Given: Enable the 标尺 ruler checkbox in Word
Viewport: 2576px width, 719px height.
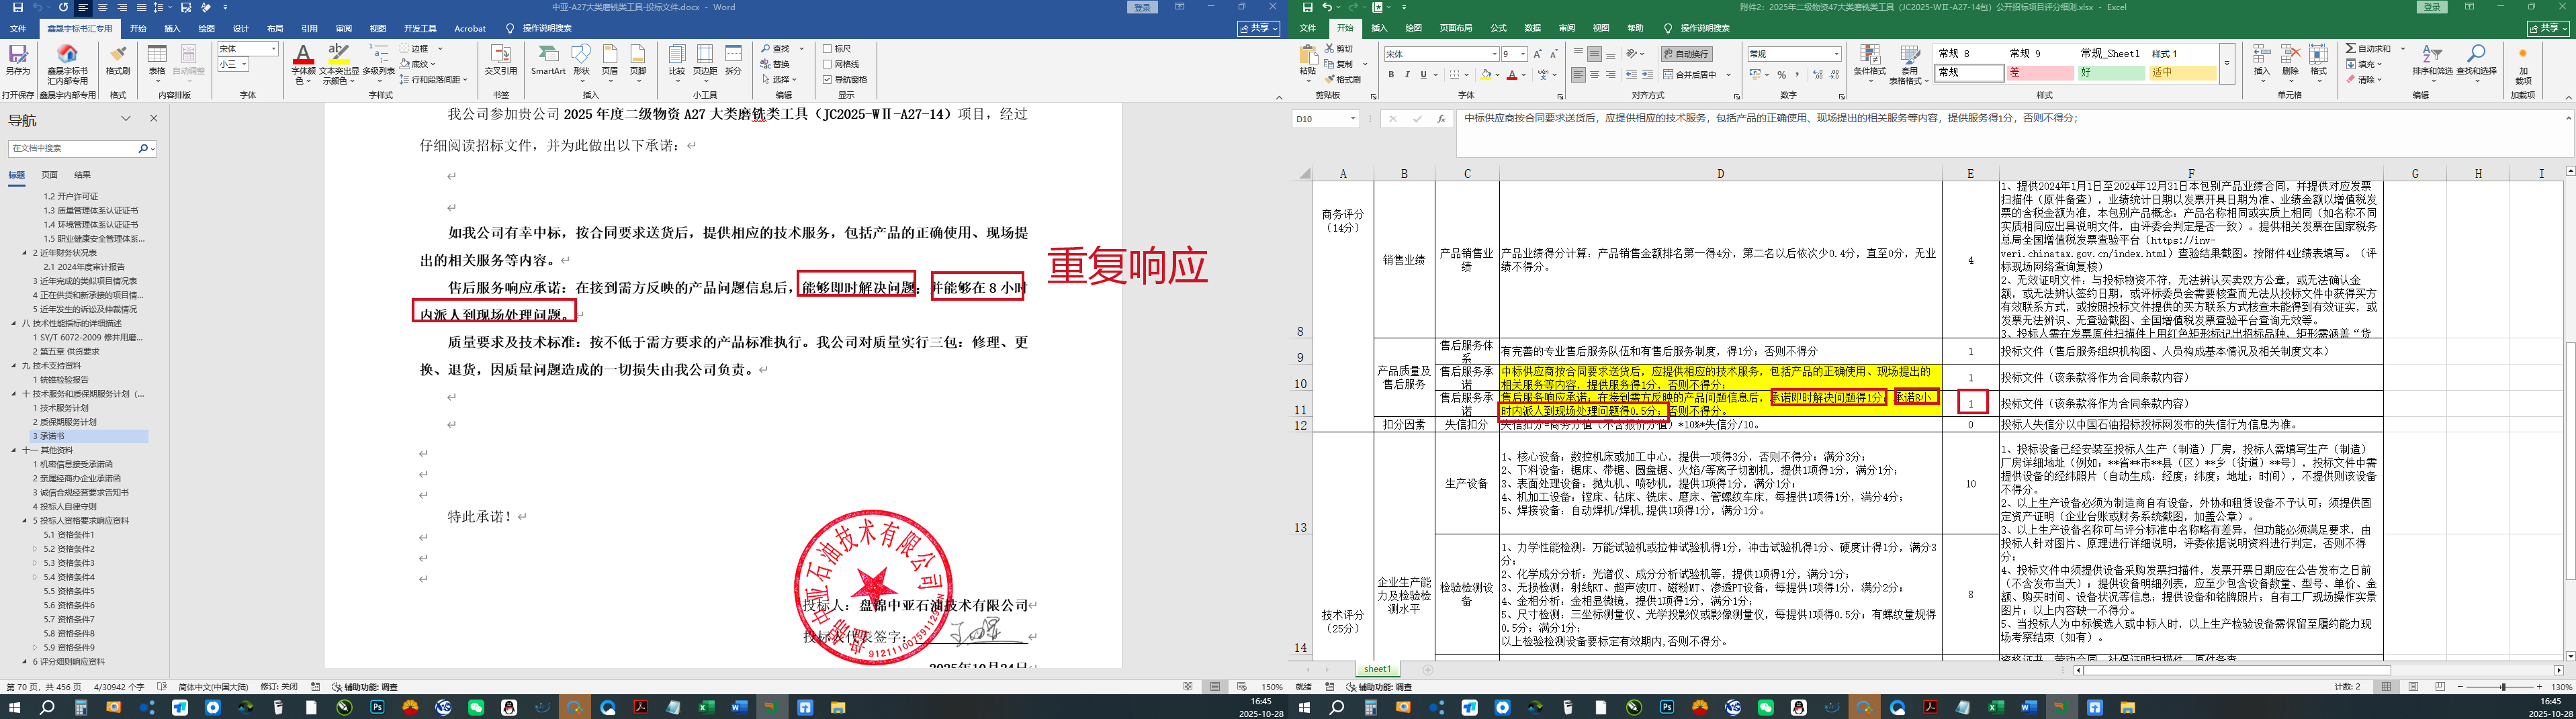Looking at the screenshot, I should click(x=827, y=48).
